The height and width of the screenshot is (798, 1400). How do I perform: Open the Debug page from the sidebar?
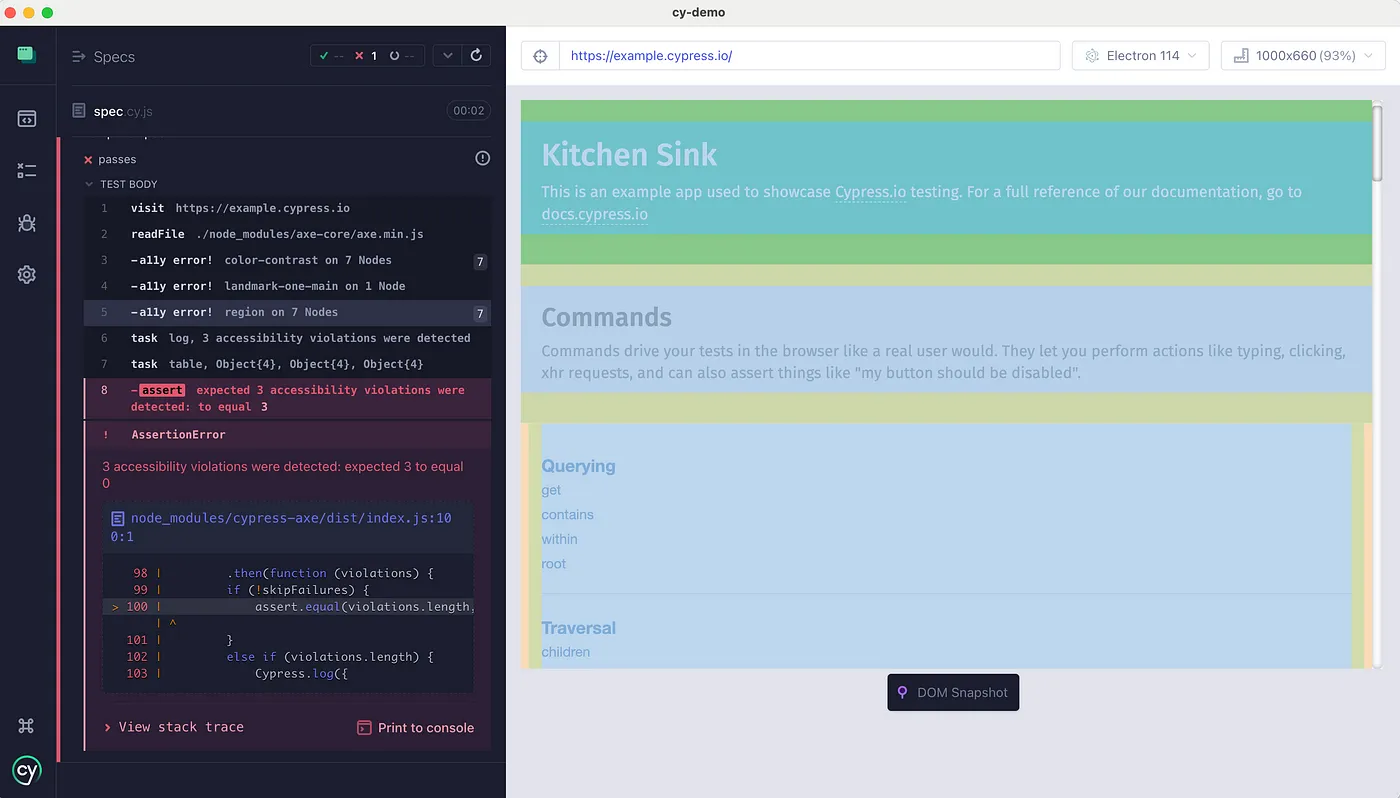[x=26, y=223]
